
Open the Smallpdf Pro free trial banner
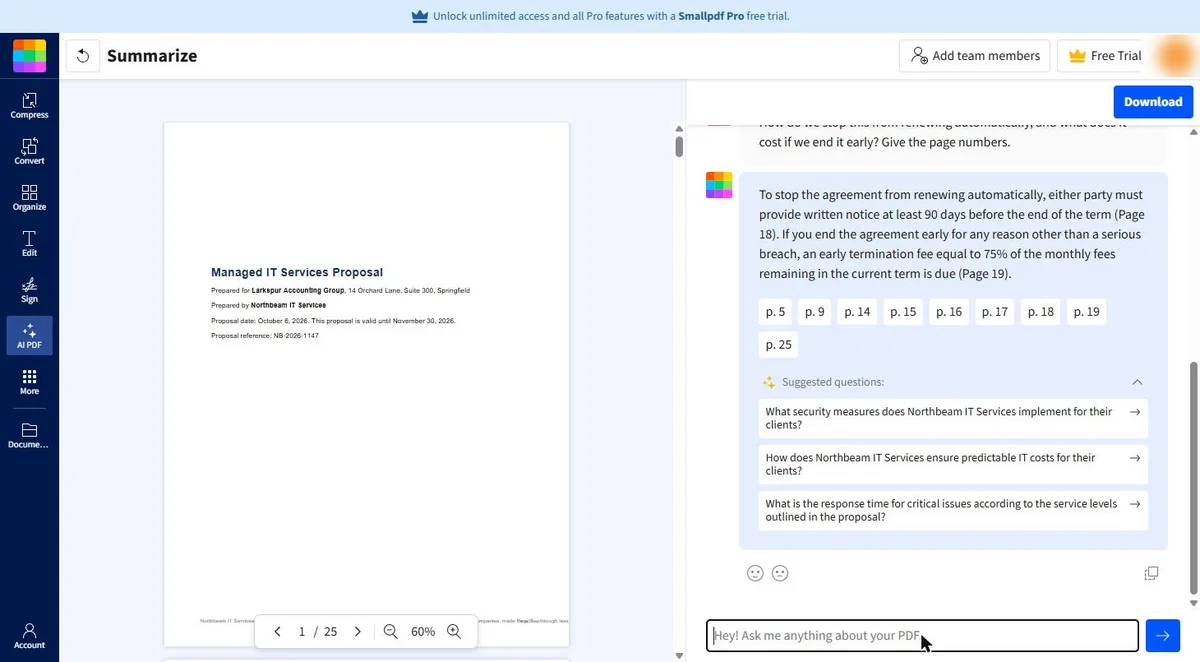tap(600, 16)
